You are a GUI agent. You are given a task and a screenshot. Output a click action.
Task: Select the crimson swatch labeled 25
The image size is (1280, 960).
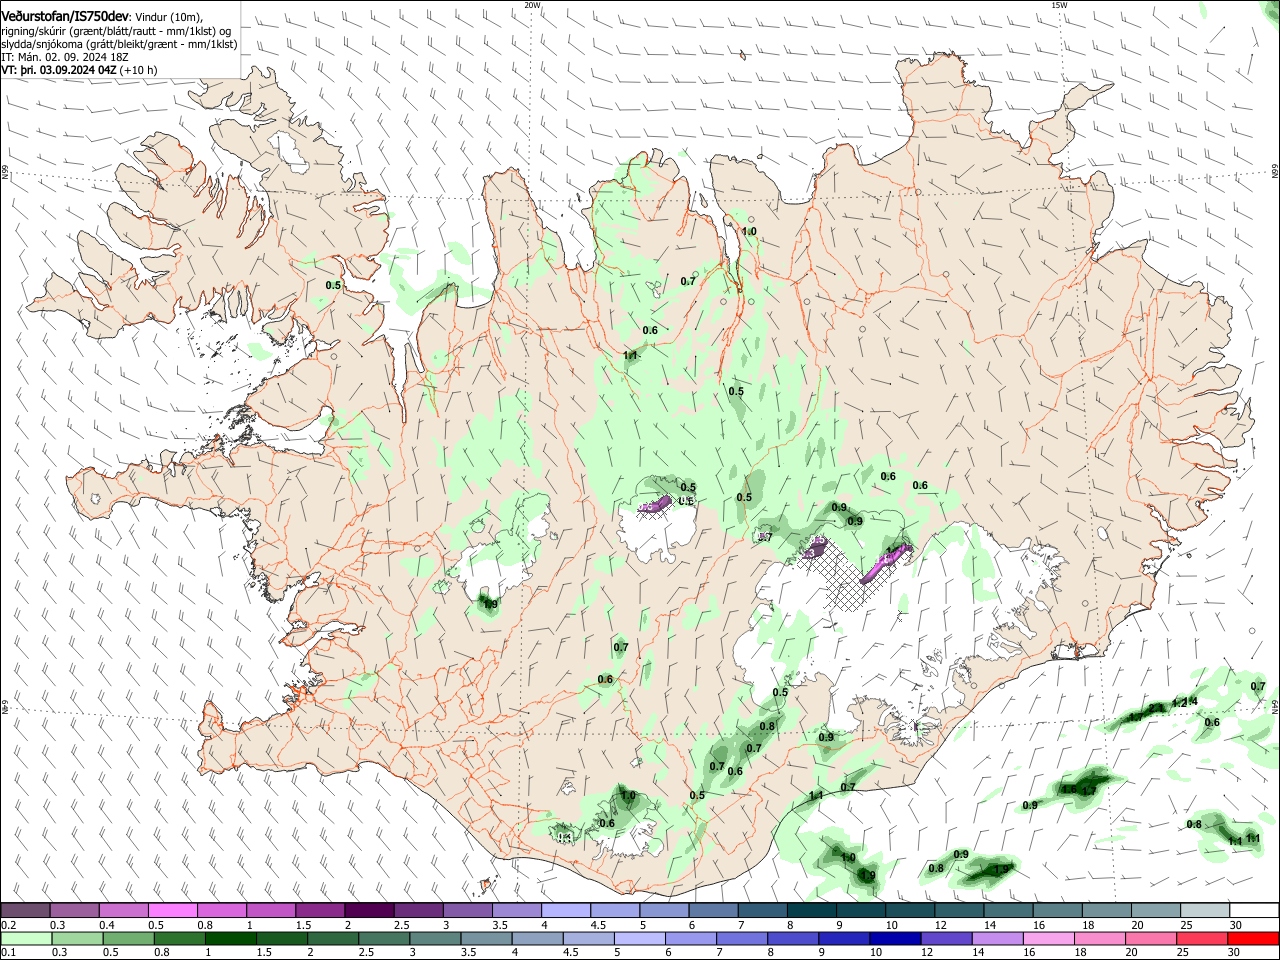point(1204,938)
